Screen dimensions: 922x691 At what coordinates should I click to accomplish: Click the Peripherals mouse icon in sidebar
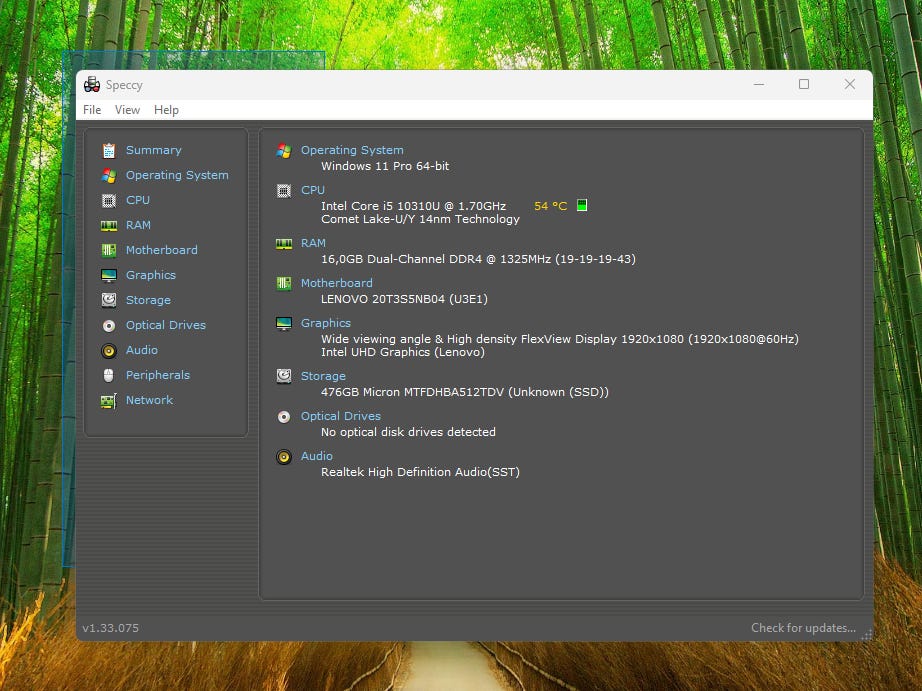pos(109,375)
